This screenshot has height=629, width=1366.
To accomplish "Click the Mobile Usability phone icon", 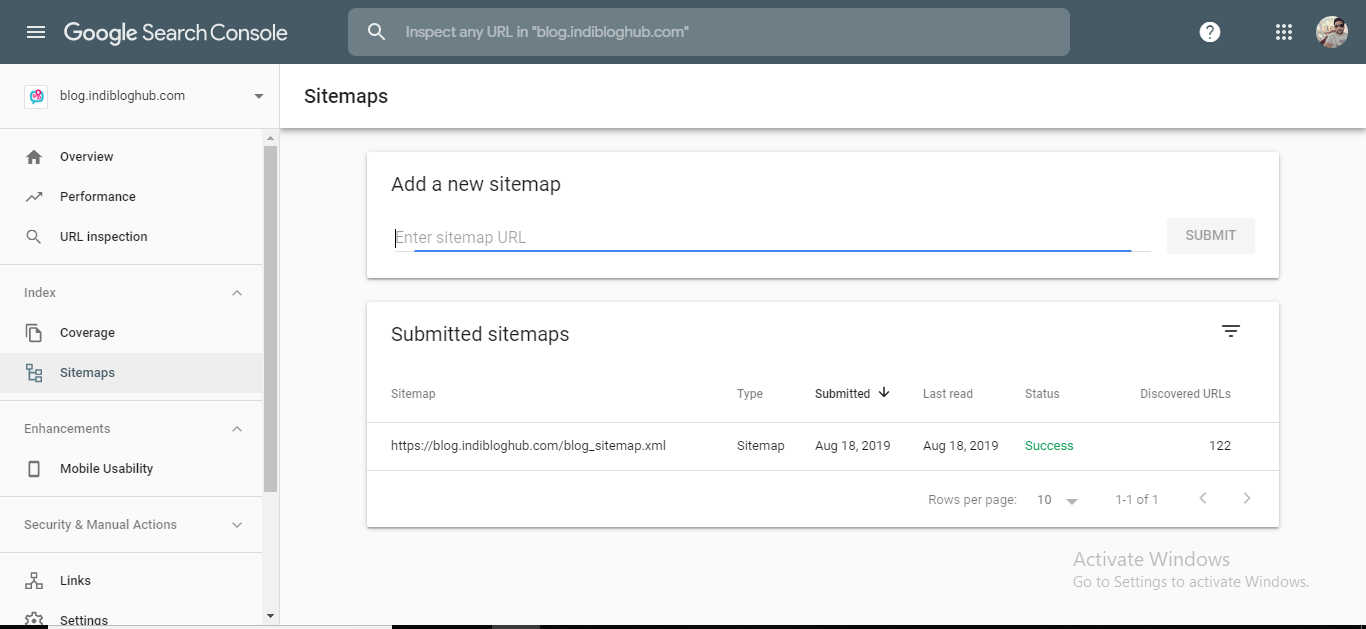I will (x=34, y=469).
